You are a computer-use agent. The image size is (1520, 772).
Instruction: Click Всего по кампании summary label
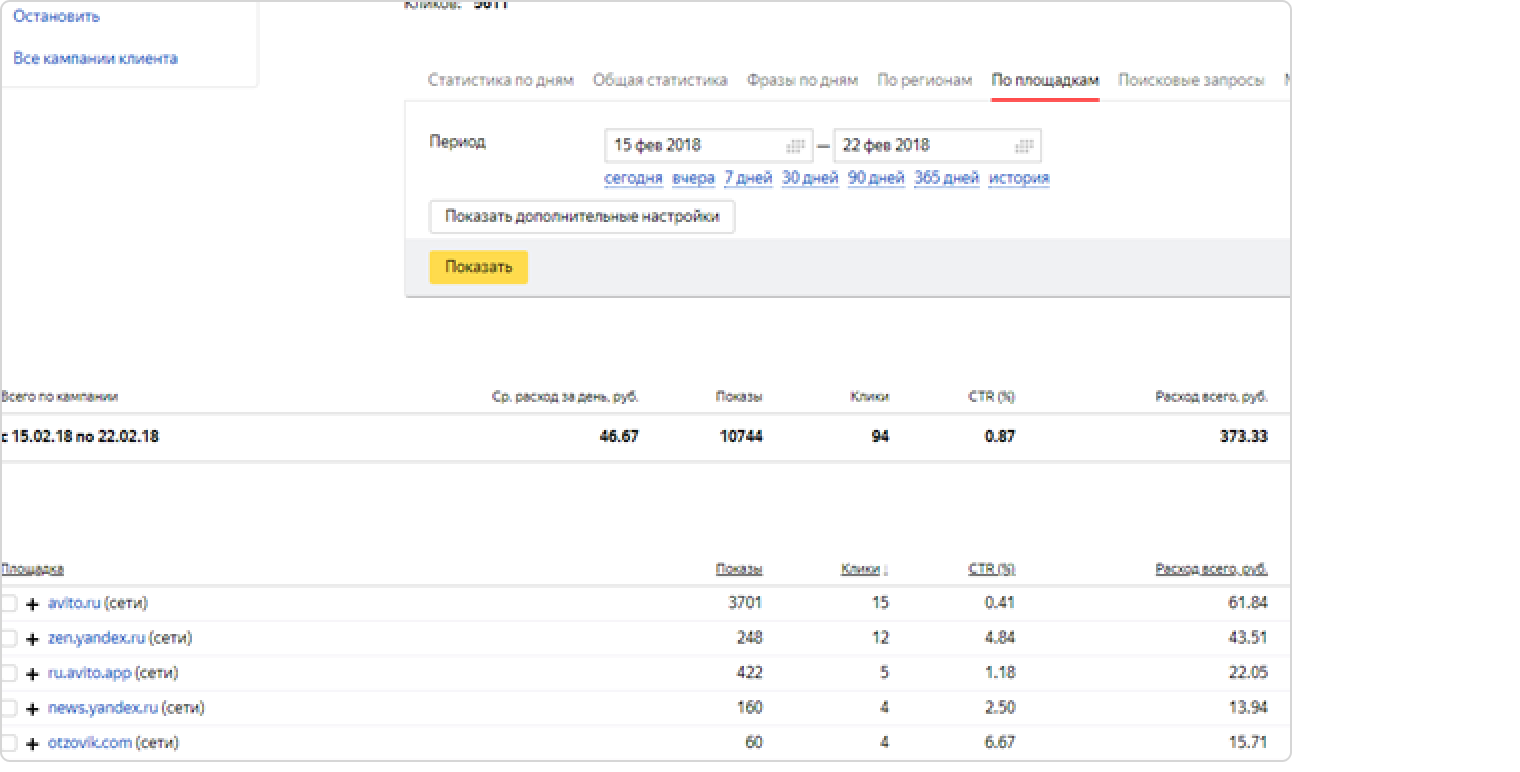point(60,397)
